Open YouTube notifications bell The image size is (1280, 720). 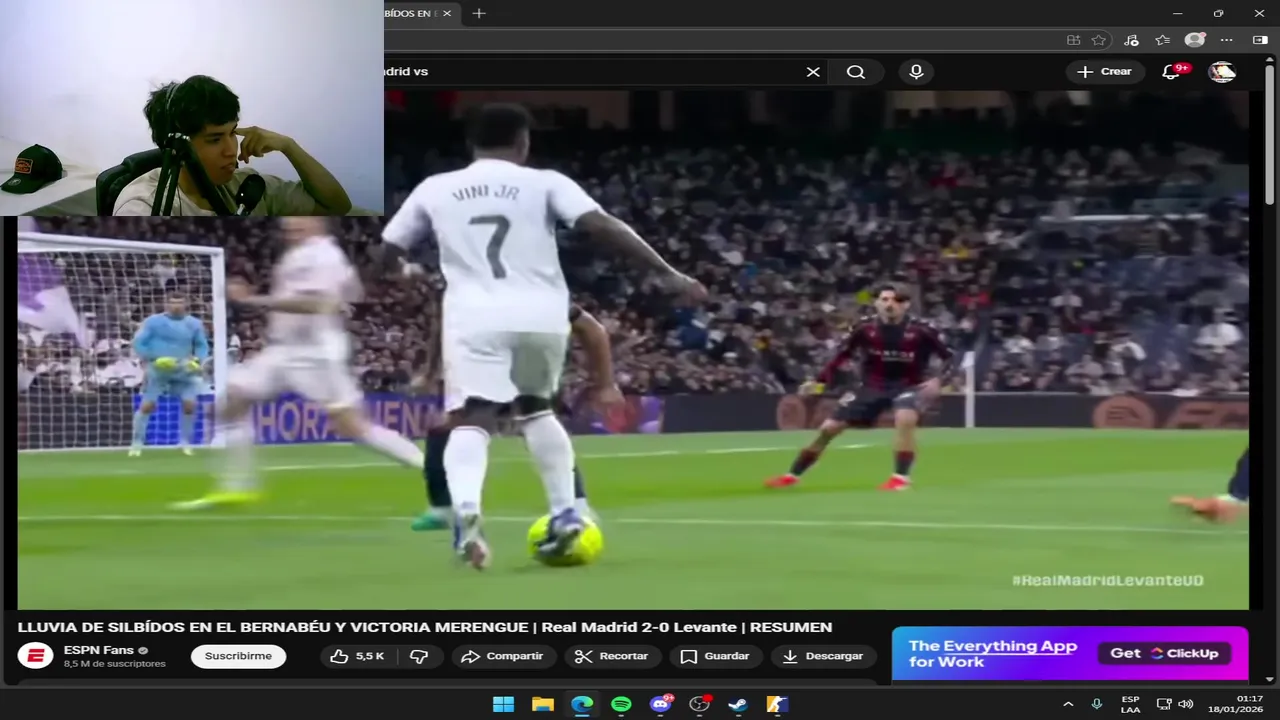coord(1172,72)
